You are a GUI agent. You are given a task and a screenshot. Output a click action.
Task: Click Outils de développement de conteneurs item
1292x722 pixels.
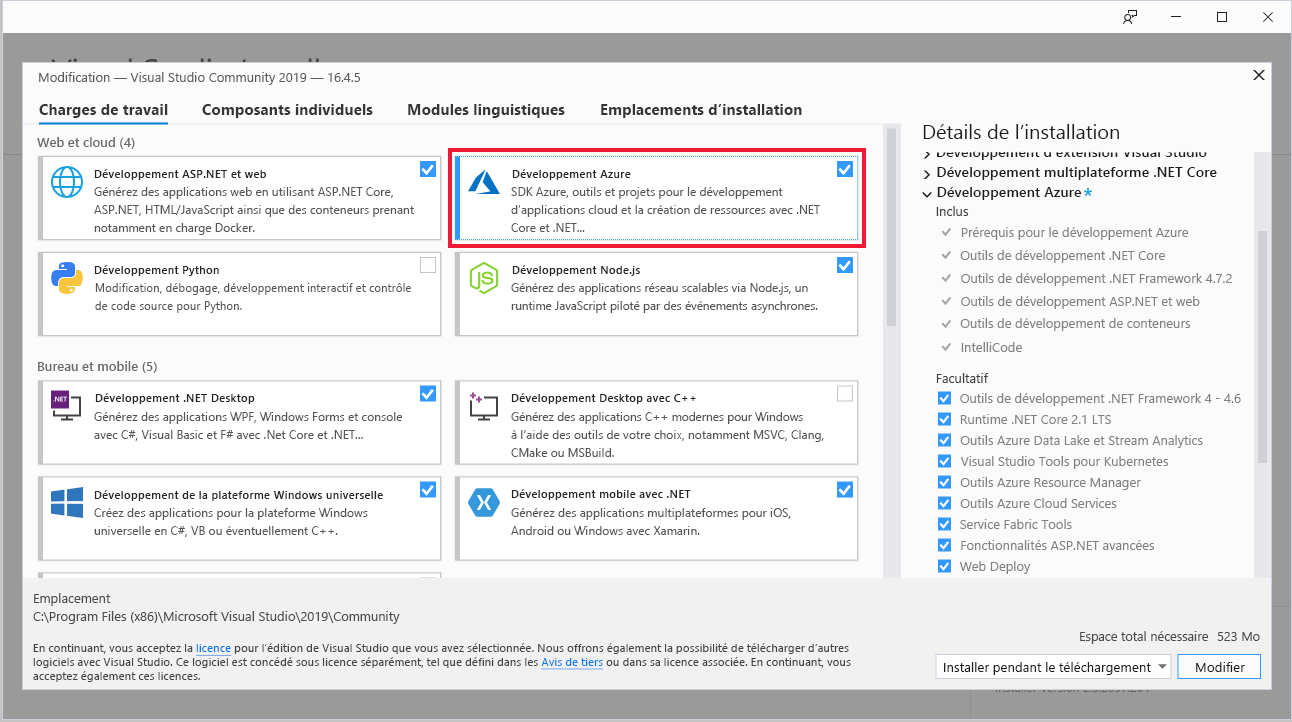1075,324
